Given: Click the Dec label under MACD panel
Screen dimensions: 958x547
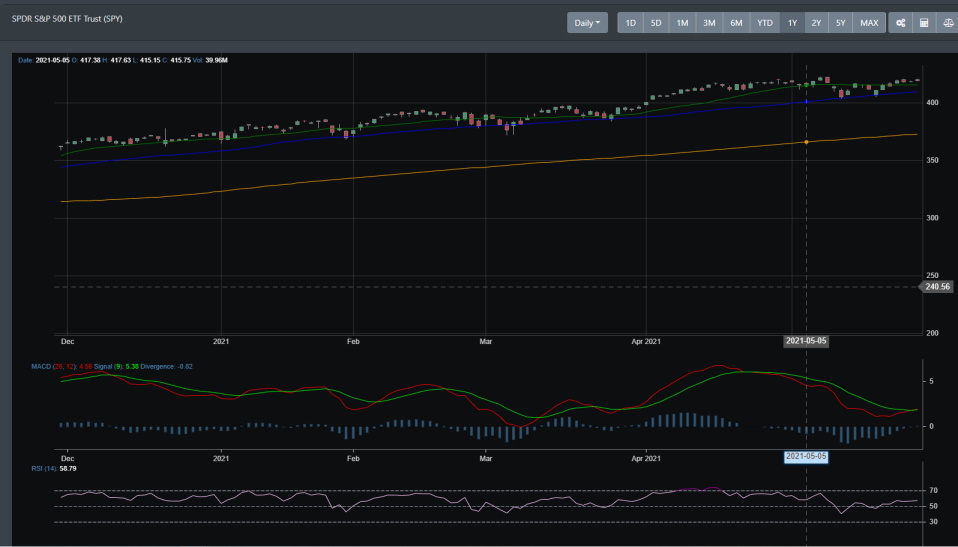Looking at the screenshot, I should 67,458.
